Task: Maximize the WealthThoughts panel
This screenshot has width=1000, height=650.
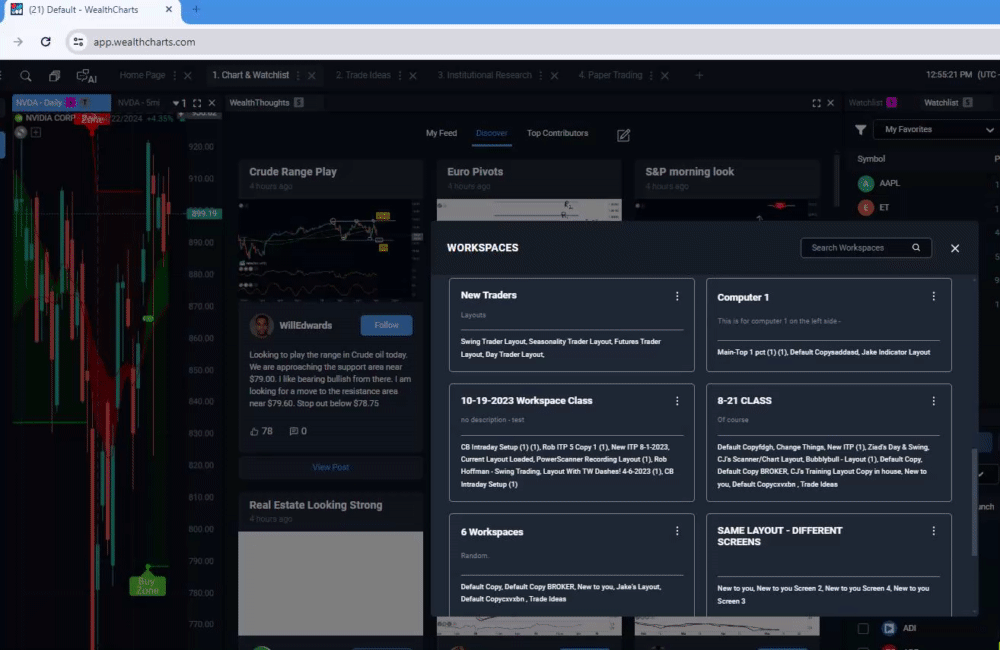Action: pyautogui.click(x=816, y=103)
